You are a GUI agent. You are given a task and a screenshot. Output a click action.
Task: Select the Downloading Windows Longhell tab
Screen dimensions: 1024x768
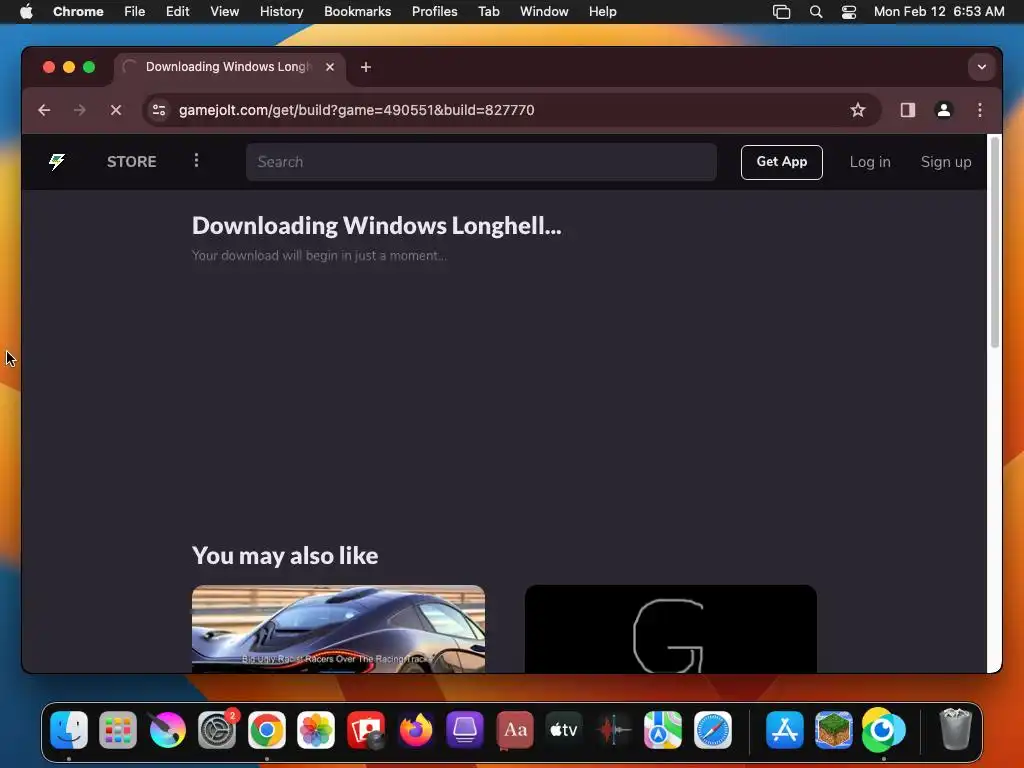[230, 67]
